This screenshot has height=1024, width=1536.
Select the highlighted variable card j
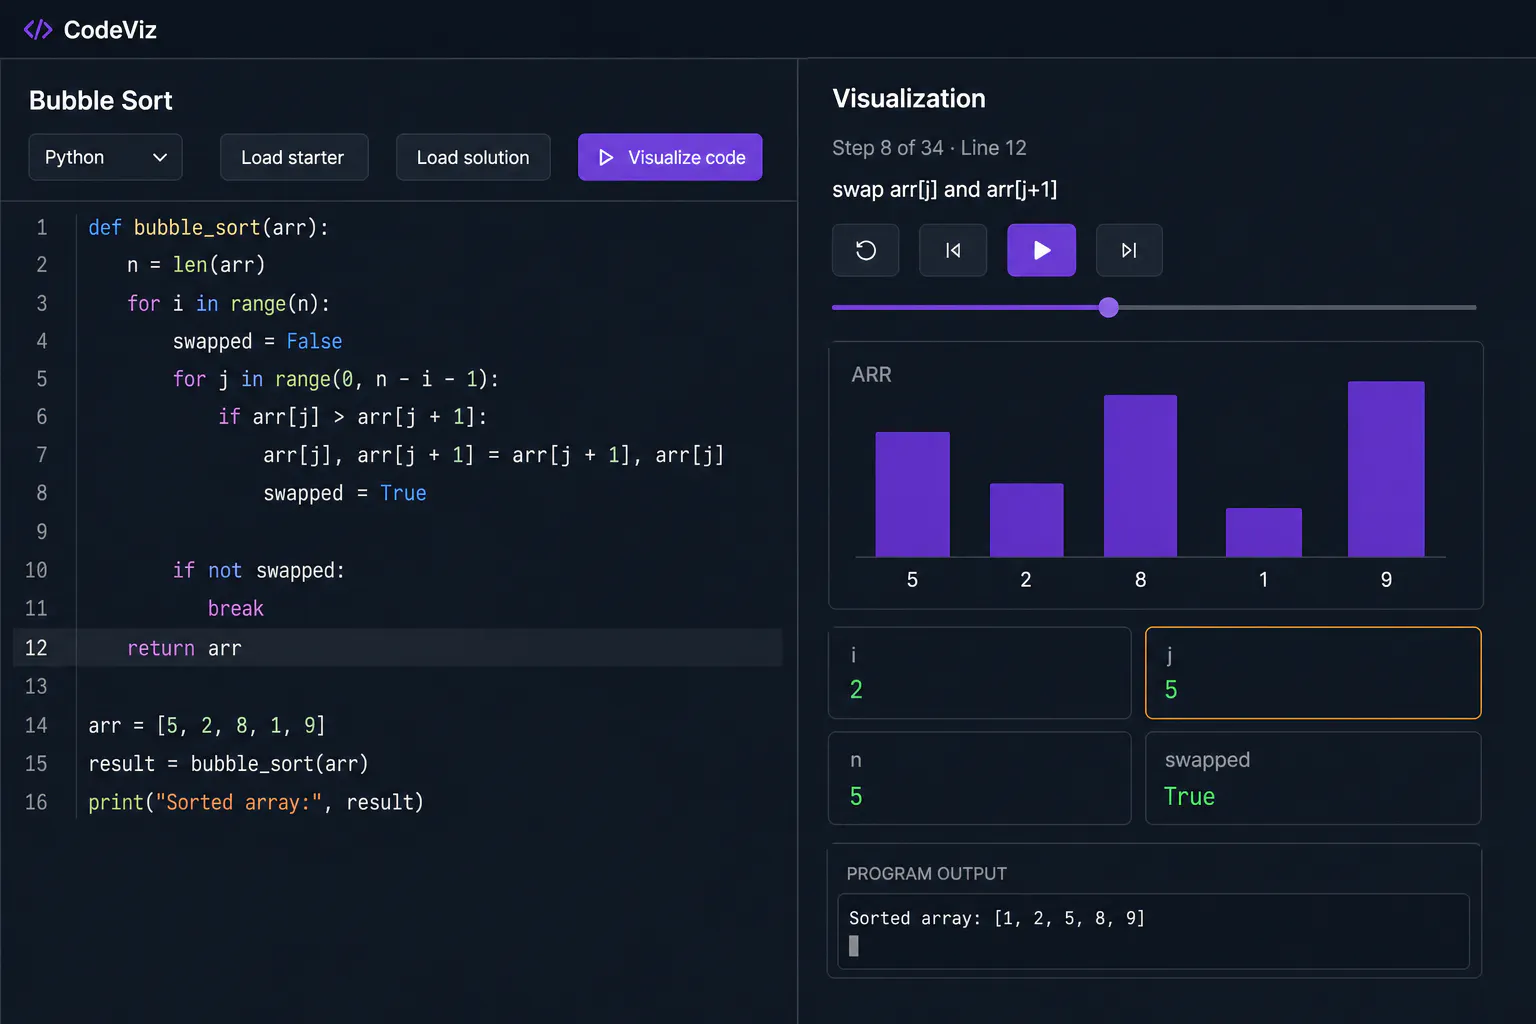pyautogui.click(x=1313, y=673)
